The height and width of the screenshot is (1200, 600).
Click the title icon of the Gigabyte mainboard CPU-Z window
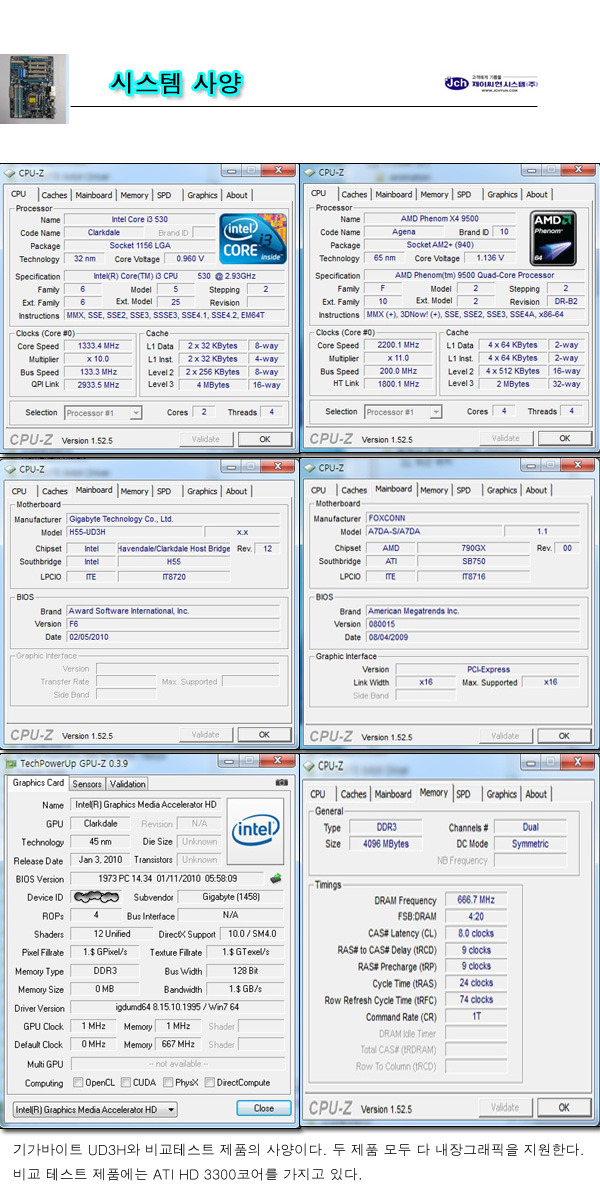(x=10, y=469)
